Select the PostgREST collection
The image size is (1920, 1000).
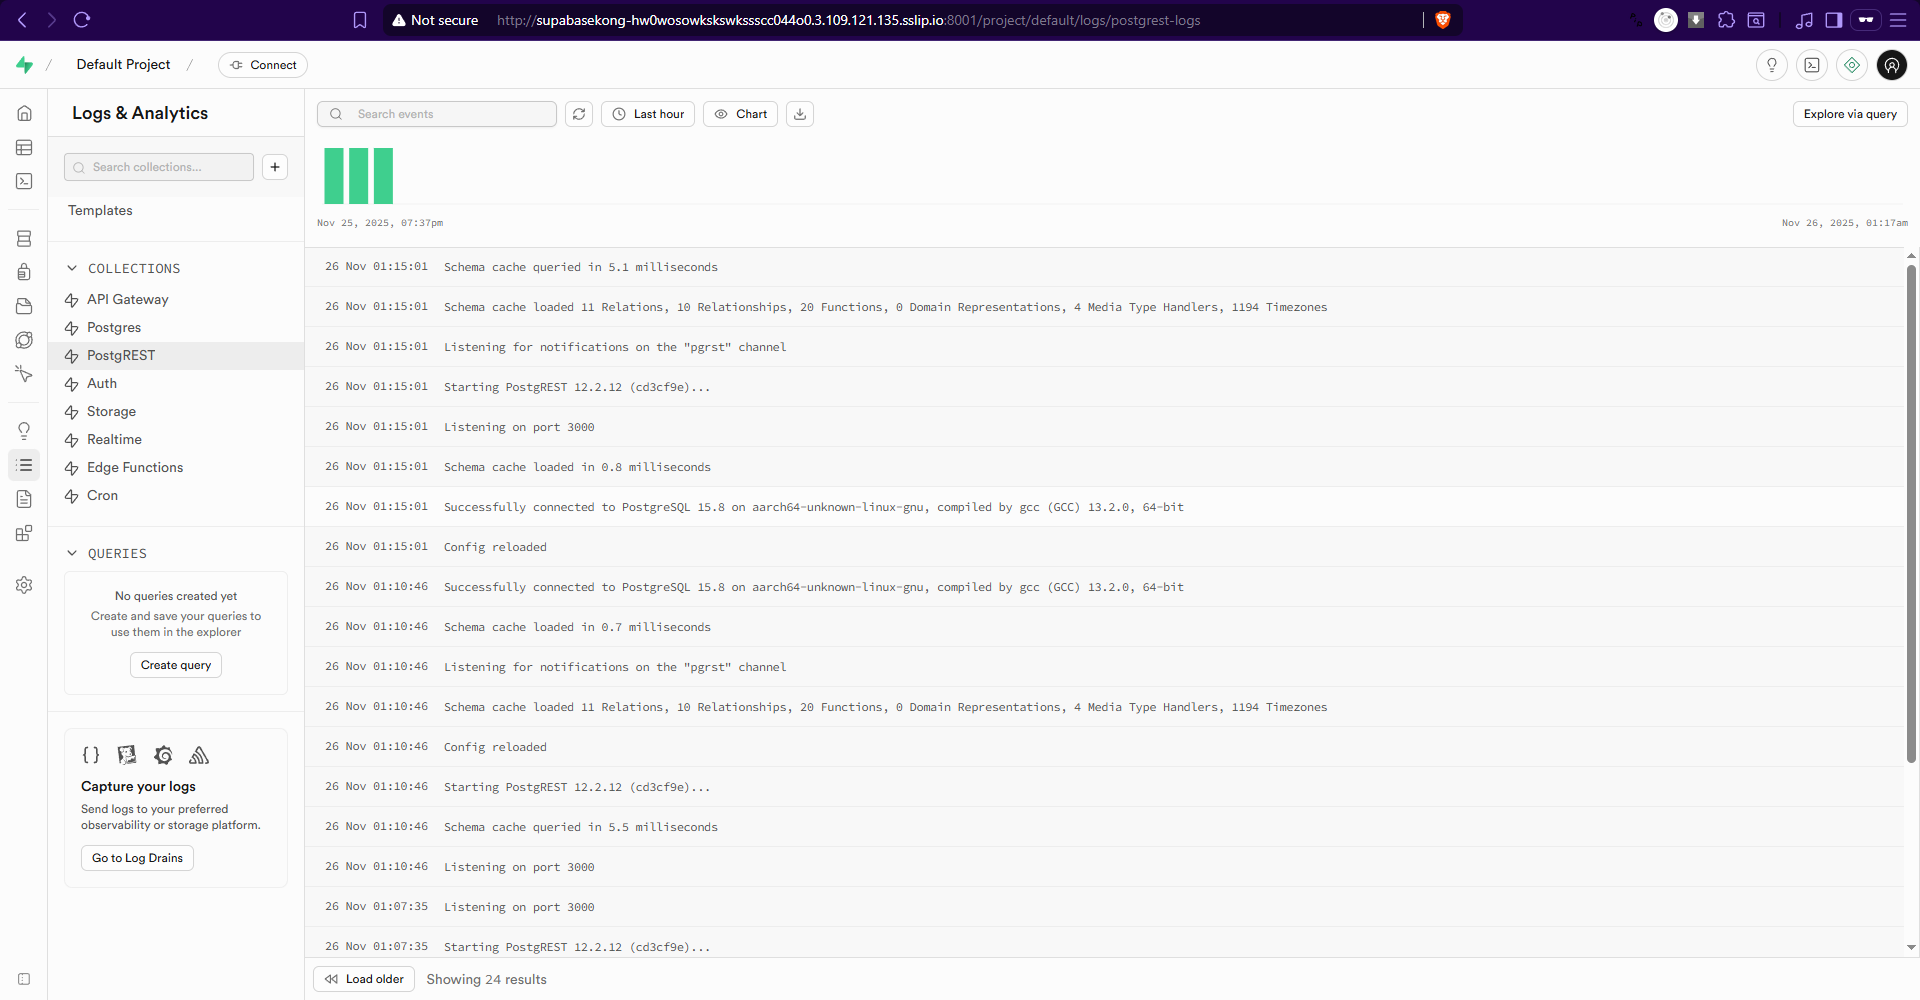[x=176, y=356]
